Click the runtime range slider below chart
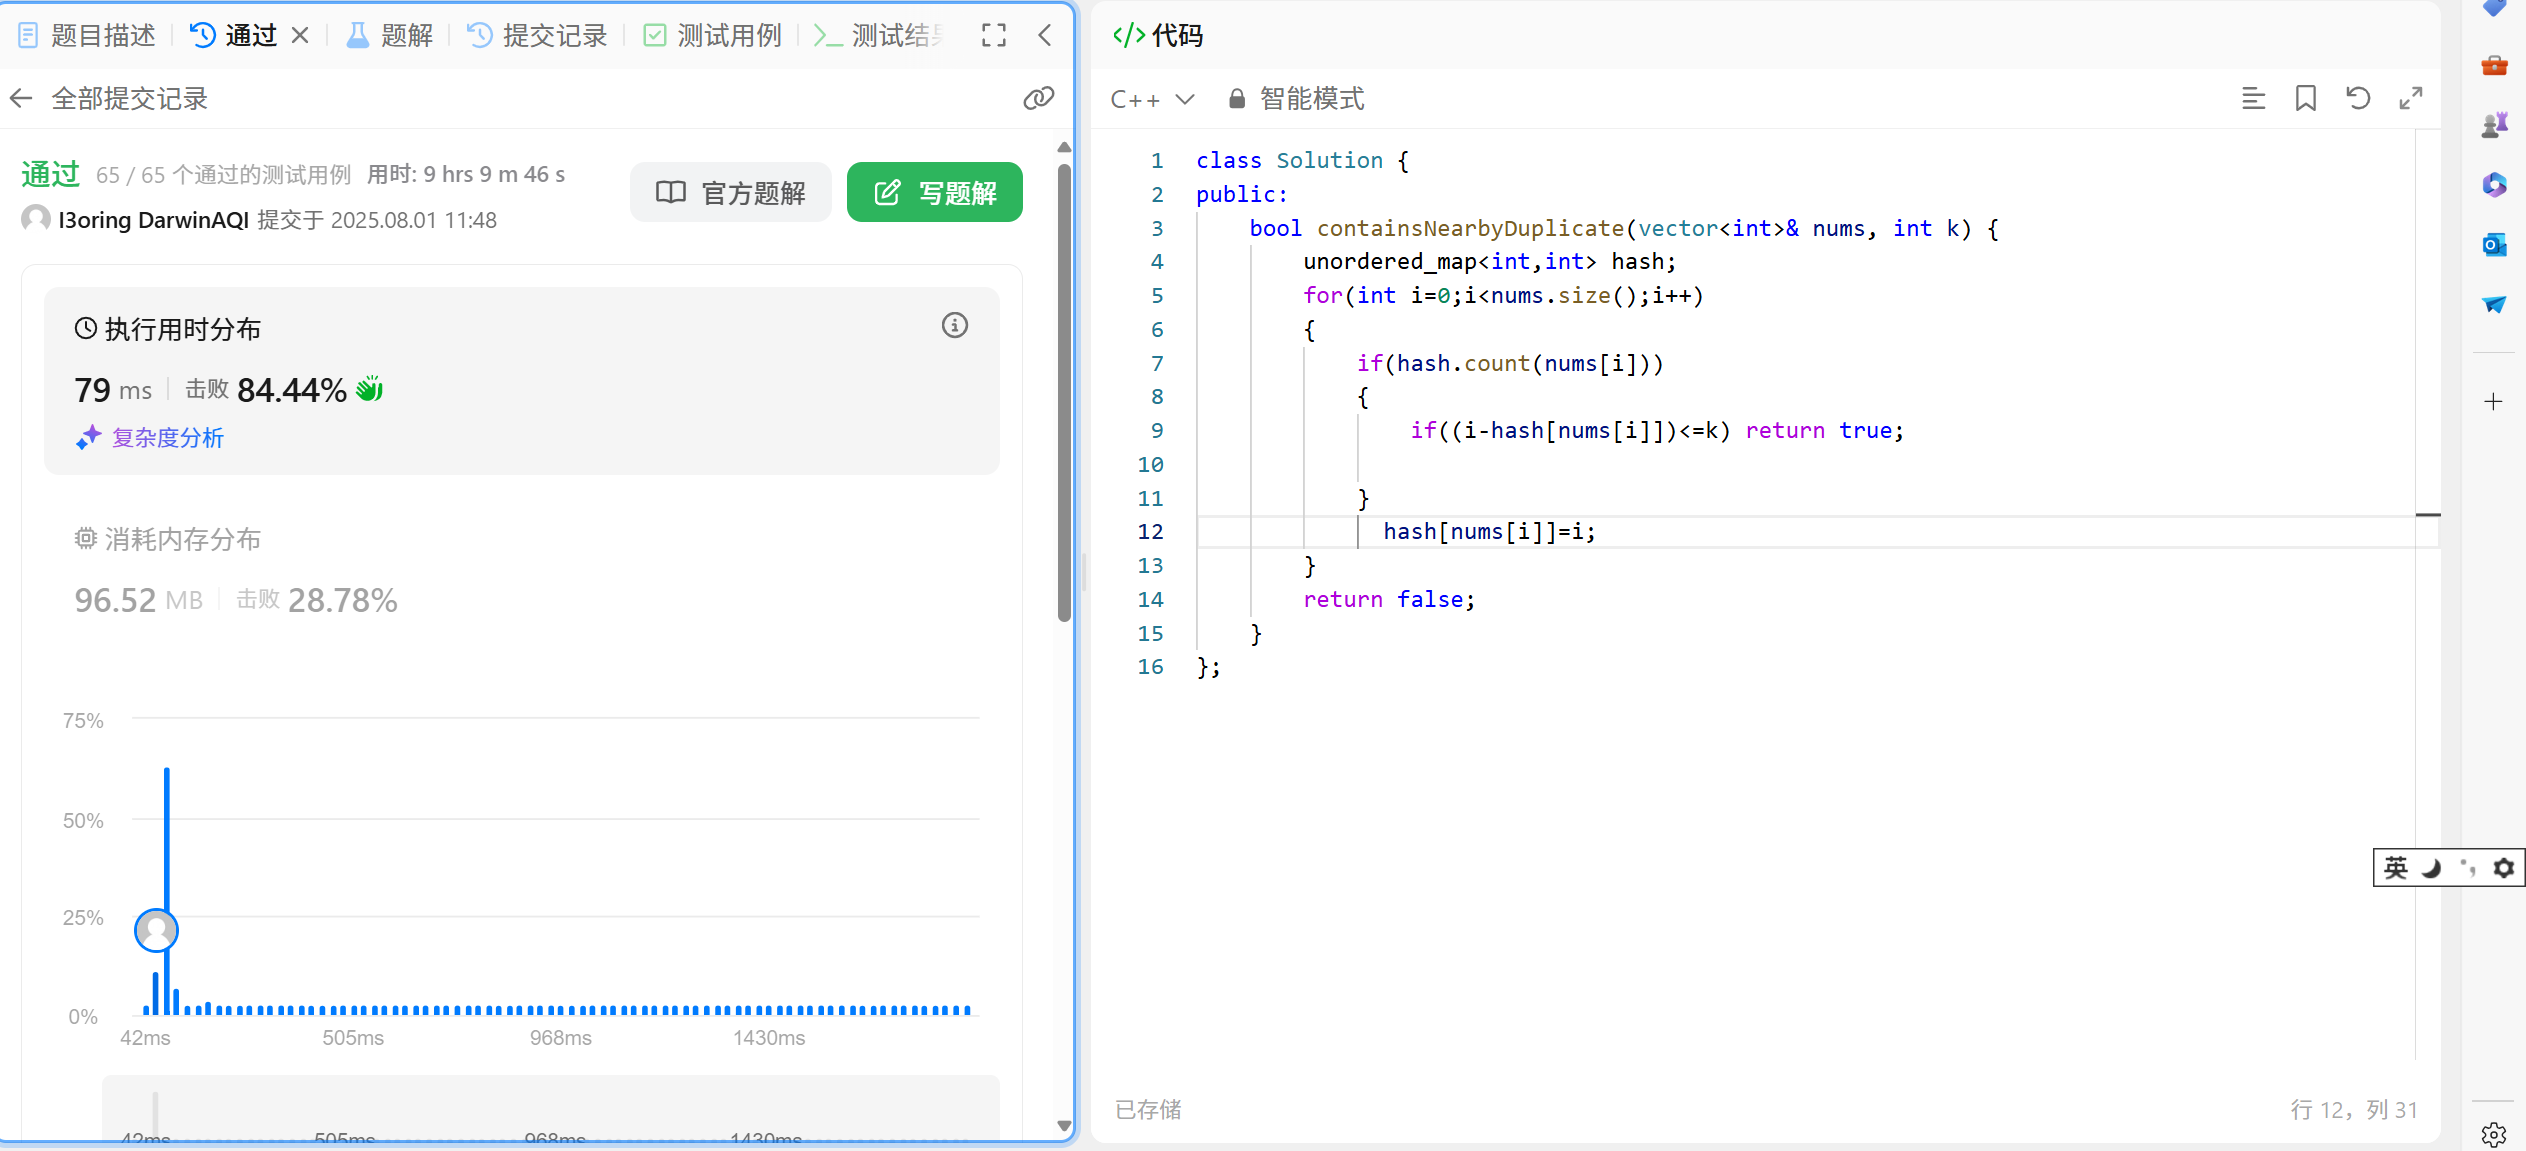Viewport: 2526px width, 1151px height. pyautogui.click(x=550, y=1110)
